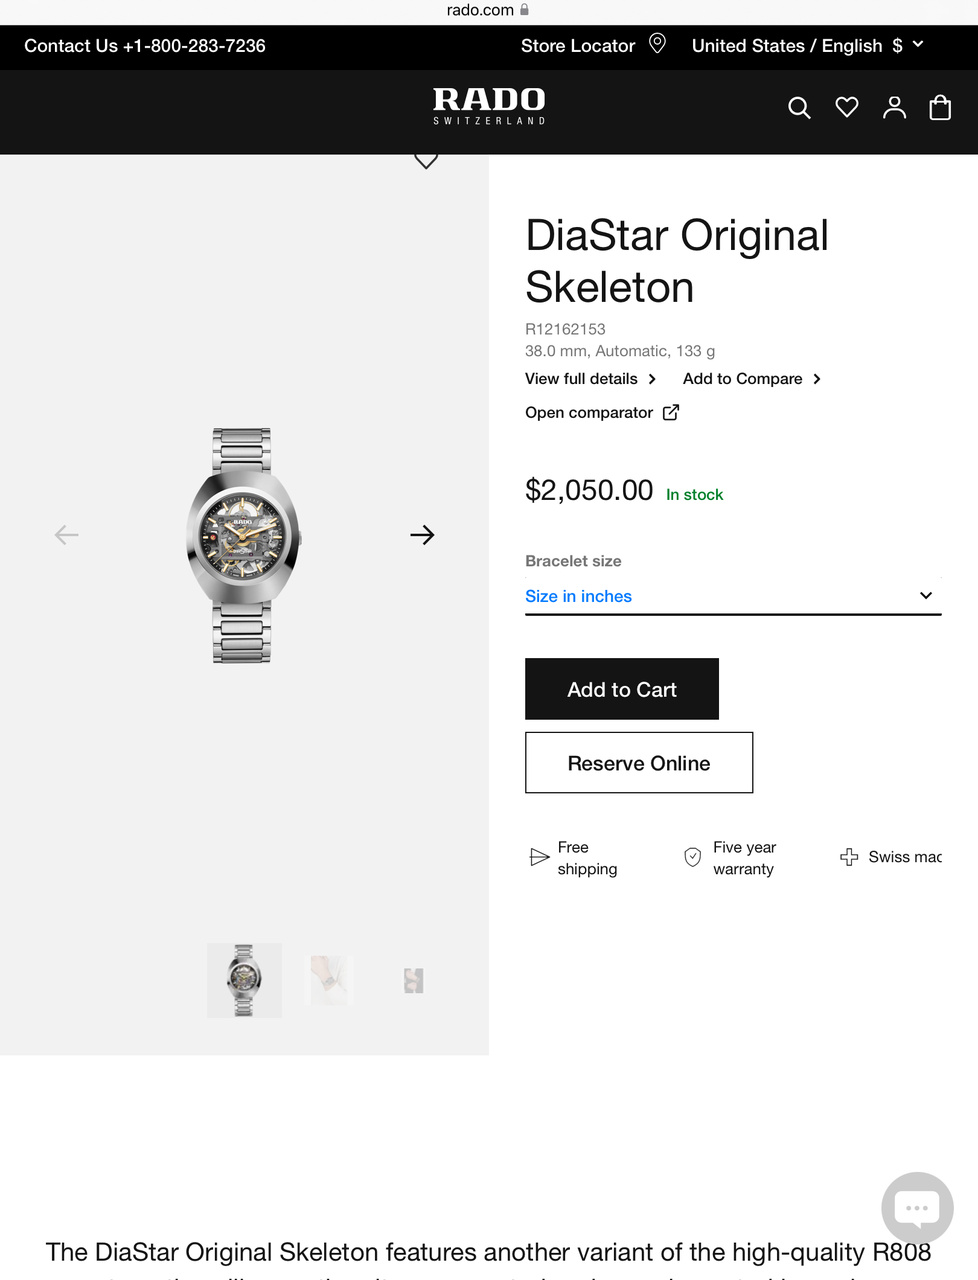Click the Open comparator external link icon
978x1280 pixels.
(x=671, y=412)
